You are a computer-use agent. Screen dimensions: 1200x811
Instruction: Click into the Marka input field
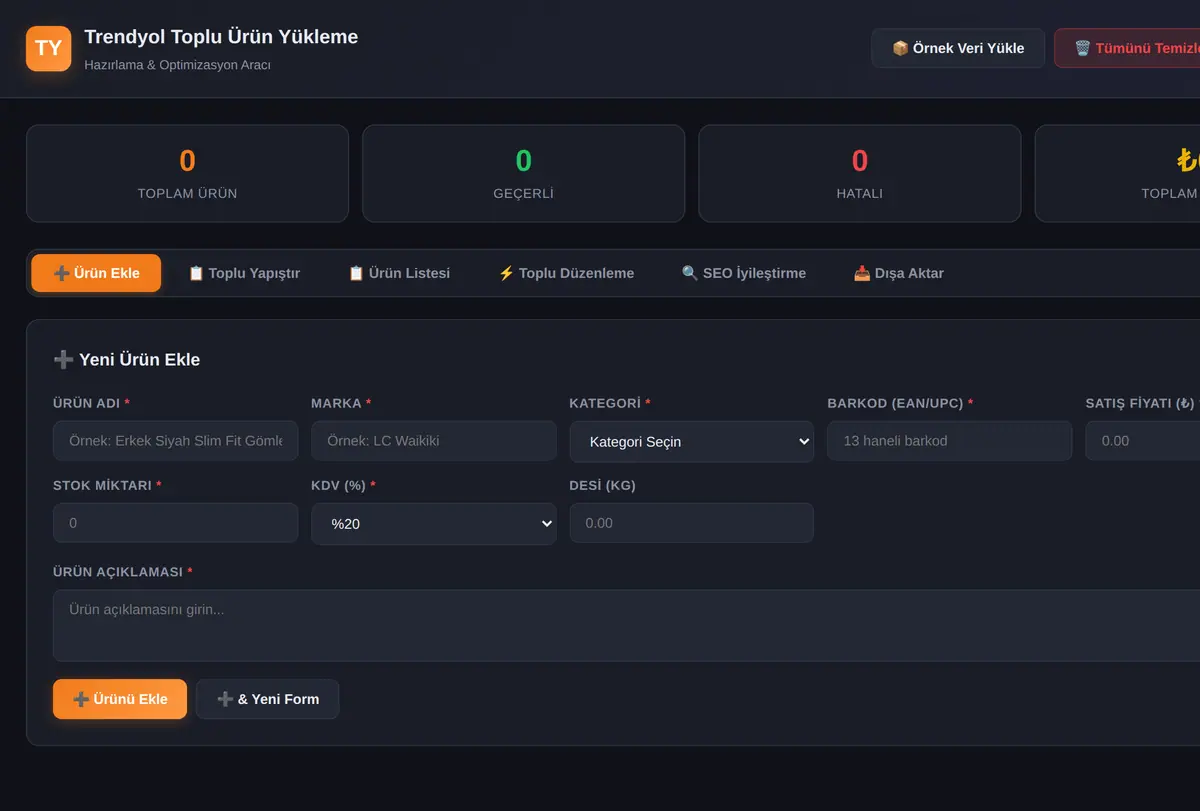(x=433, y=441)
